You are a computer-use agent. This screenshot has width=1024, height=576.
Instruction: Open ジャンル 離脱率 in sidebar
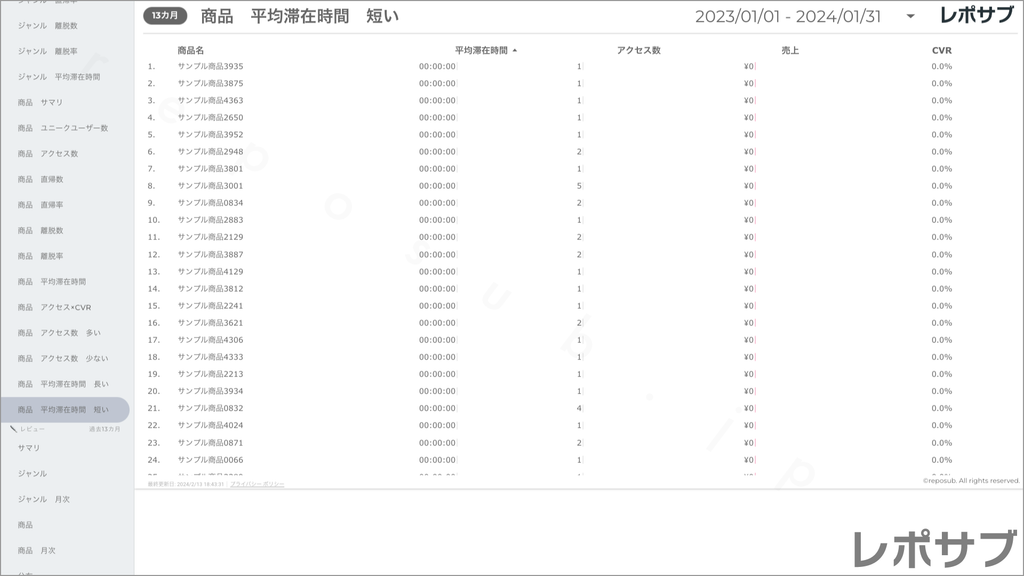click(x=48, y=51)
